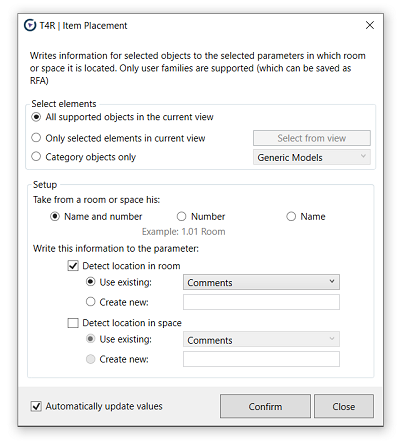Click the Select from view button
The height and width of the screenshot is (442, 400).
(x=312, y=138)
